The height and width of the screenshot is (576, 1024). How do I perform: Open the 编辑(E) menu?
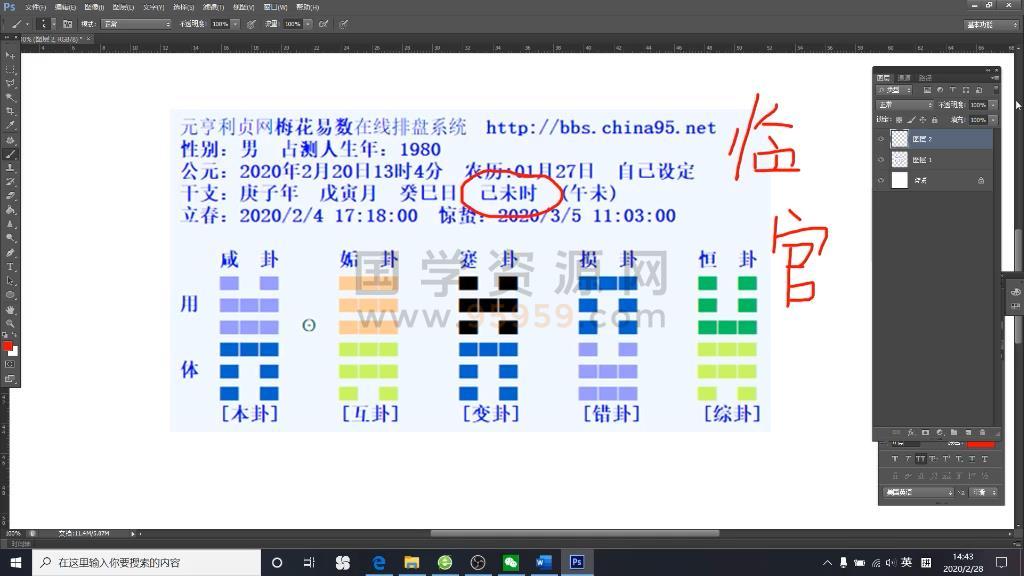tap(65, 7)
